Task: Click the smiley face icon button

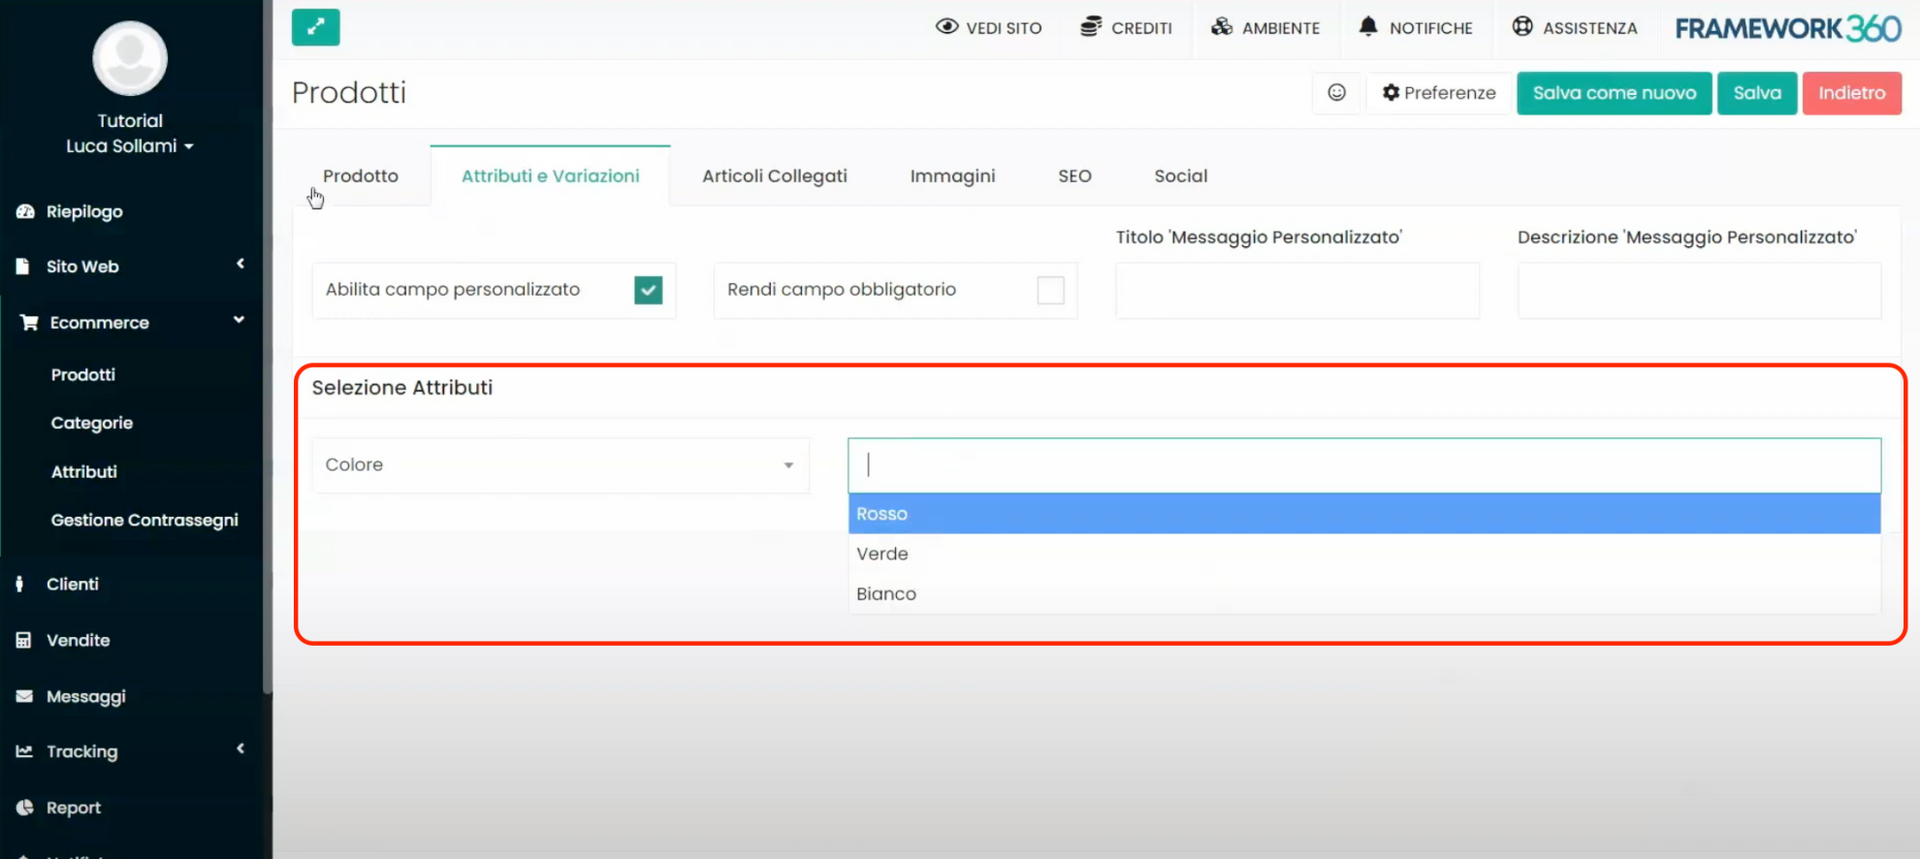Action: point(1336,93)
